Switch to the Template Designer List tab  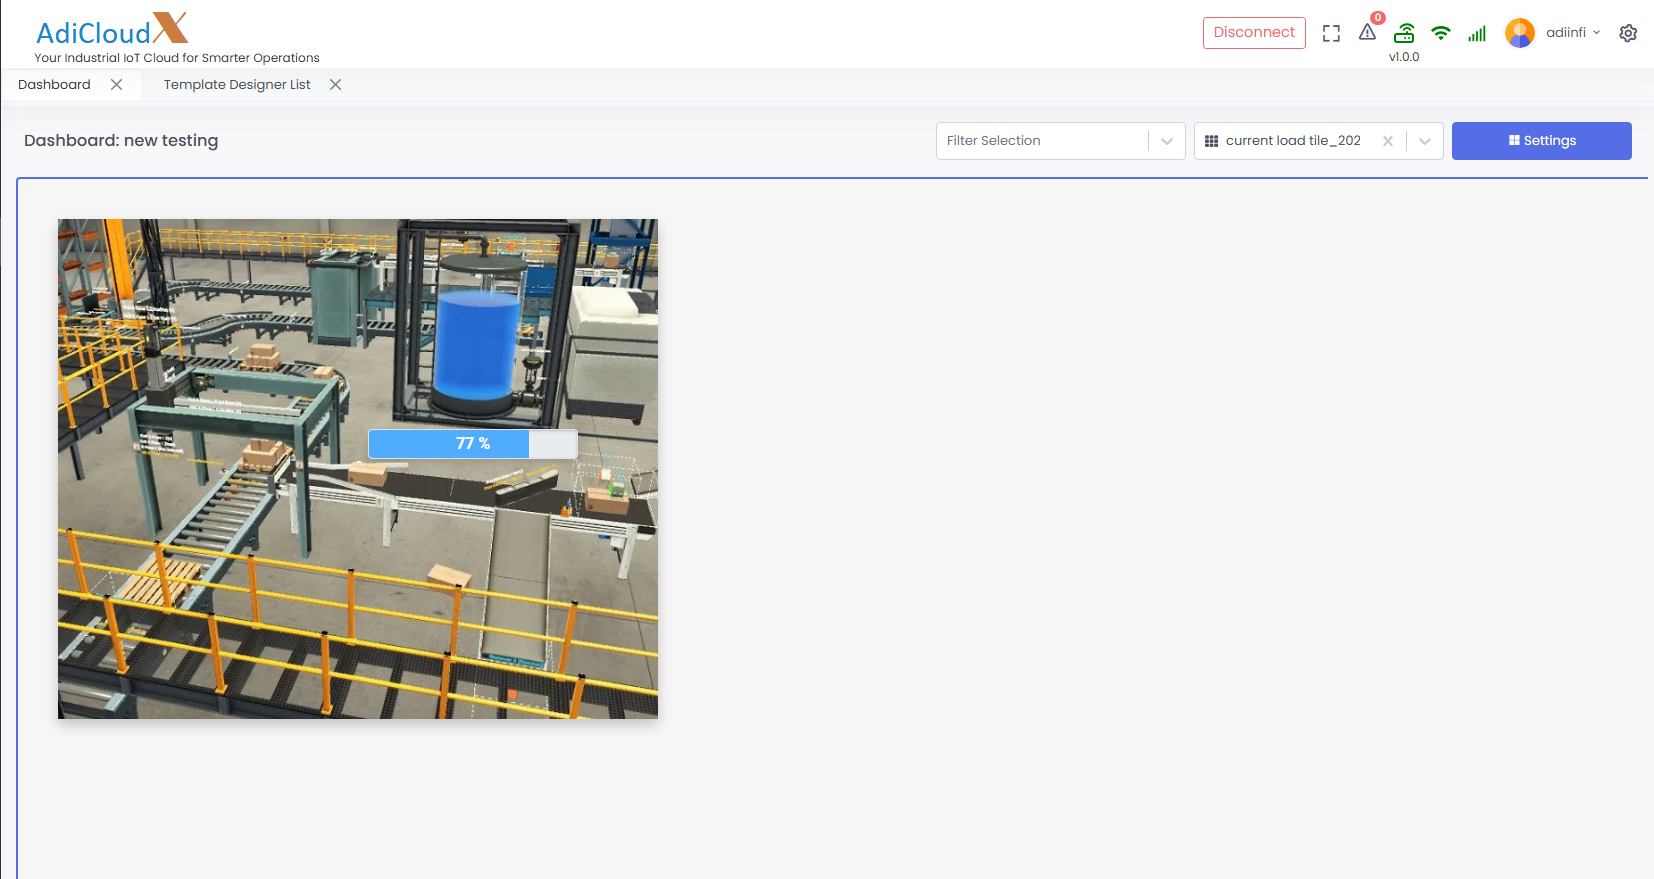[237, 85]
